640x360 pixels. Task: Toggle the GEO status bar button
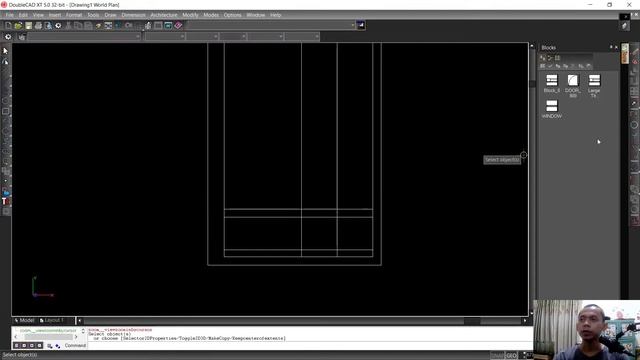(x=511, y=356)
